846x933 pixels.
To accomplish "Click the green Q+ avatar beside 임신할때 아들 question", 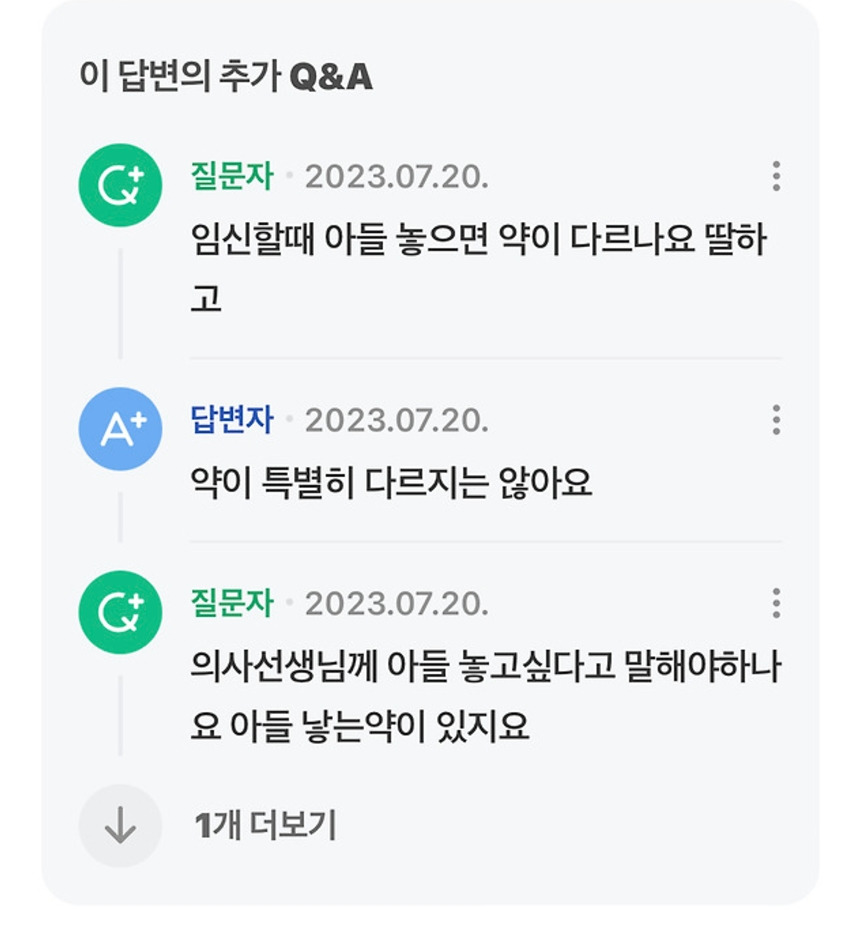I will 120,185.
